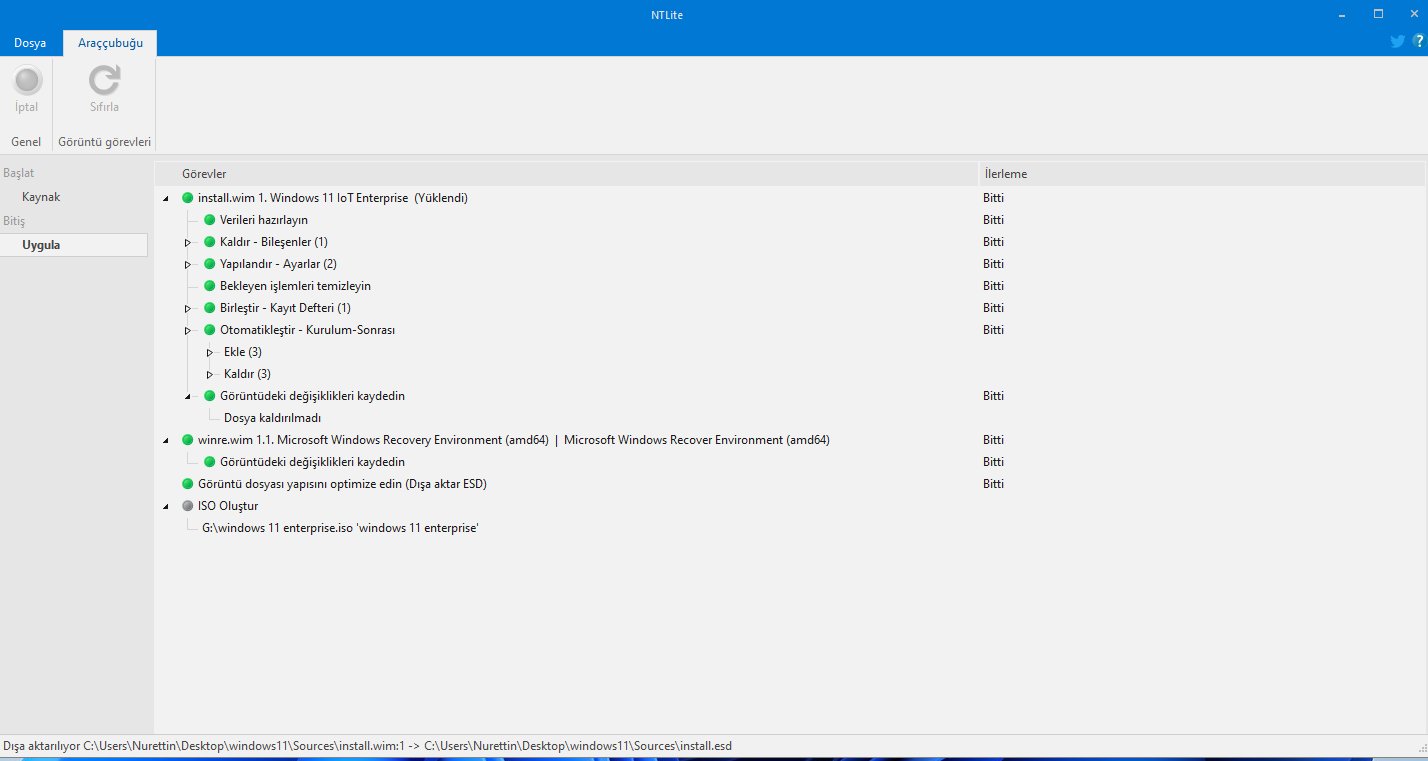Click Bitti status in Verileri hazırlayın row
This screenshot has width=1428, height=761.
pyautogui.click(x=993, y=220)
